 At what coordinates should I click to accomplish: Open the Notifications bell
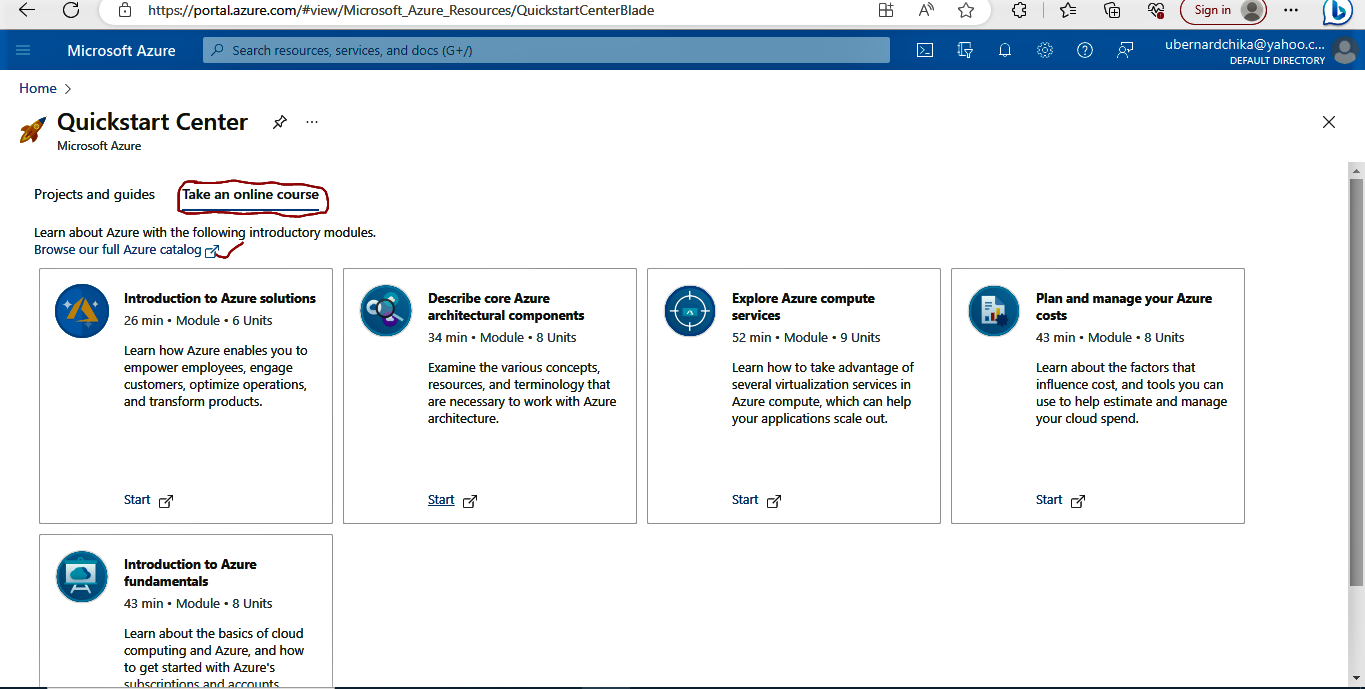coord(1005,50)
